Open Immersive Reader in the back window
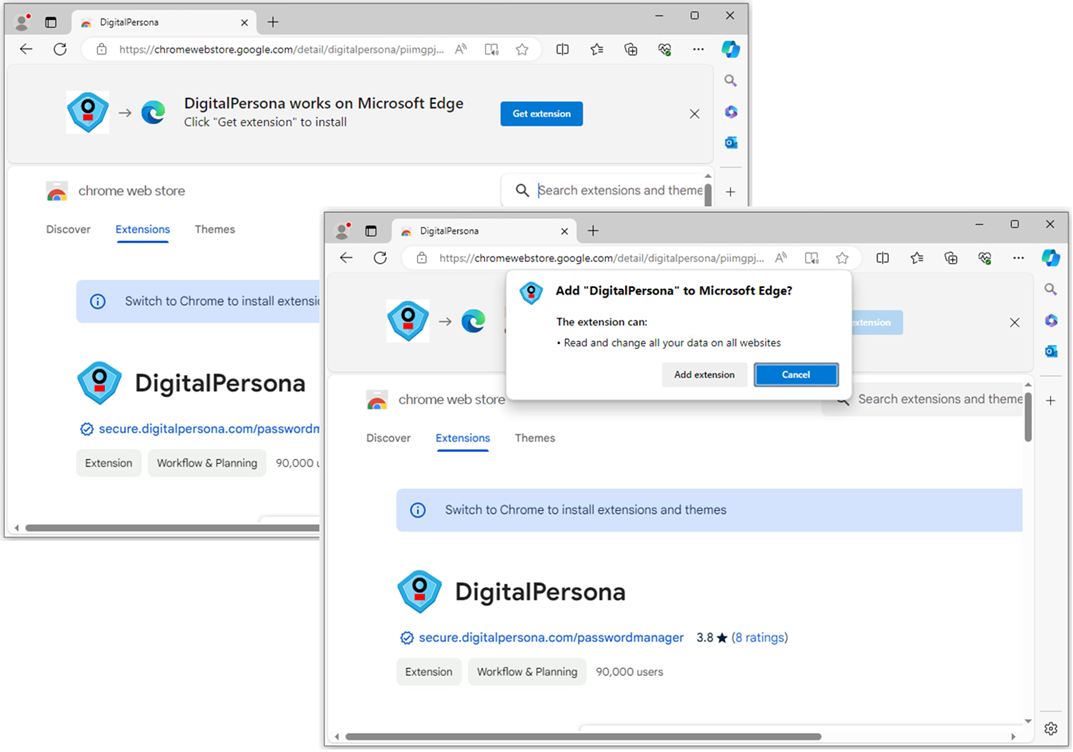 tap(491, 49)
